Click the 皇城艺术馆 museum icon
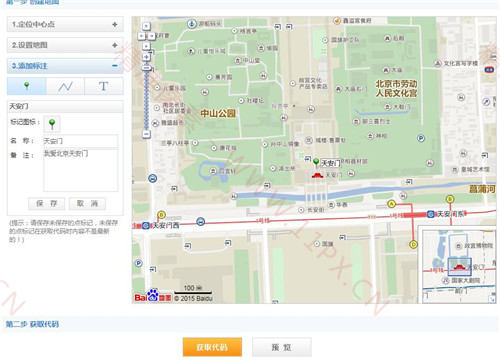 pyautogui.click(x=455, y=169)
